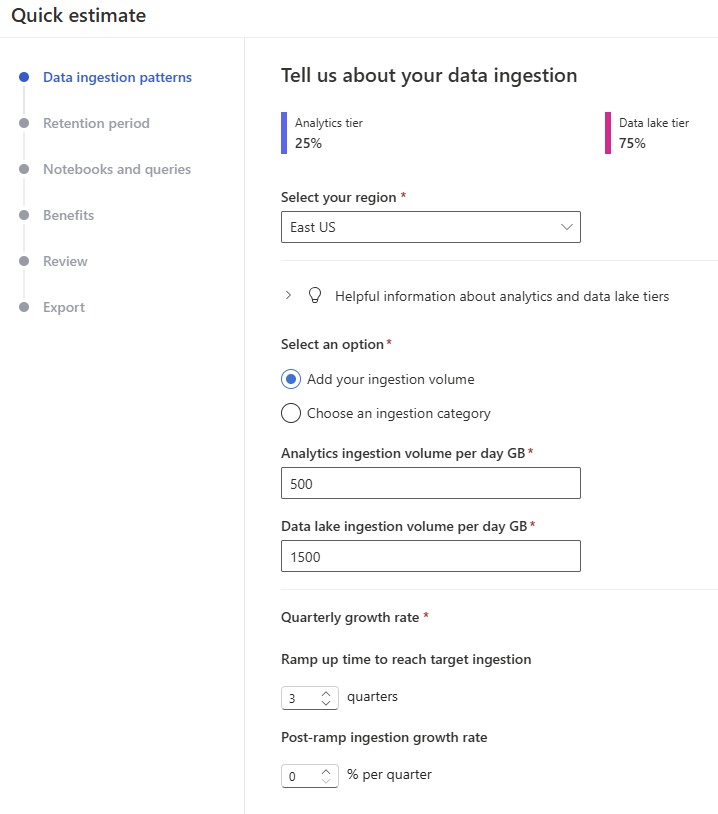Click Analytics ingestion volume per day field
718x814 pixels.
430,483
